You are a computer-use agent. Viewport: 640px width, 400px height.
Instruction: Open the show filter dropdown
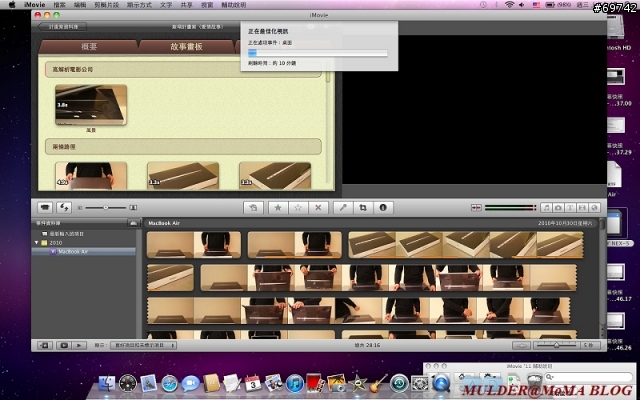point(143,345)
